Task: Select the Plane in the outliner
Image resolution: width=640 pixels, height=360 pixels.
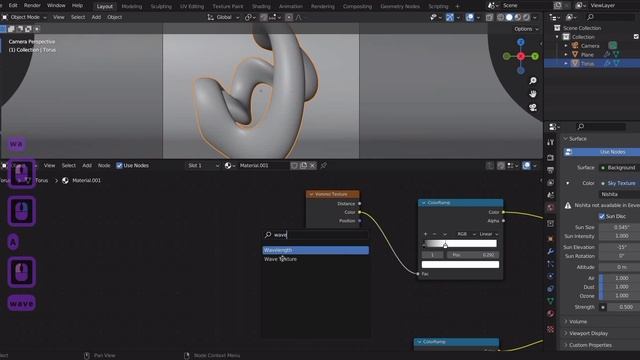Action: coord(587,55)
